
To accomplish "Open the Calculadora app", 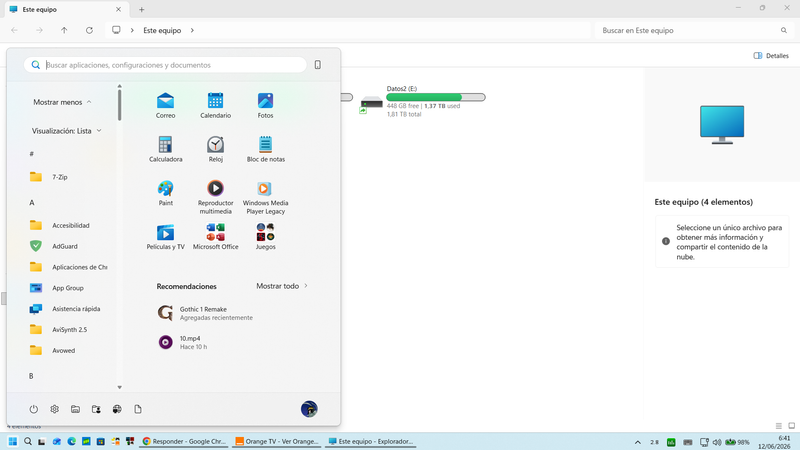I will pos(165,149).
